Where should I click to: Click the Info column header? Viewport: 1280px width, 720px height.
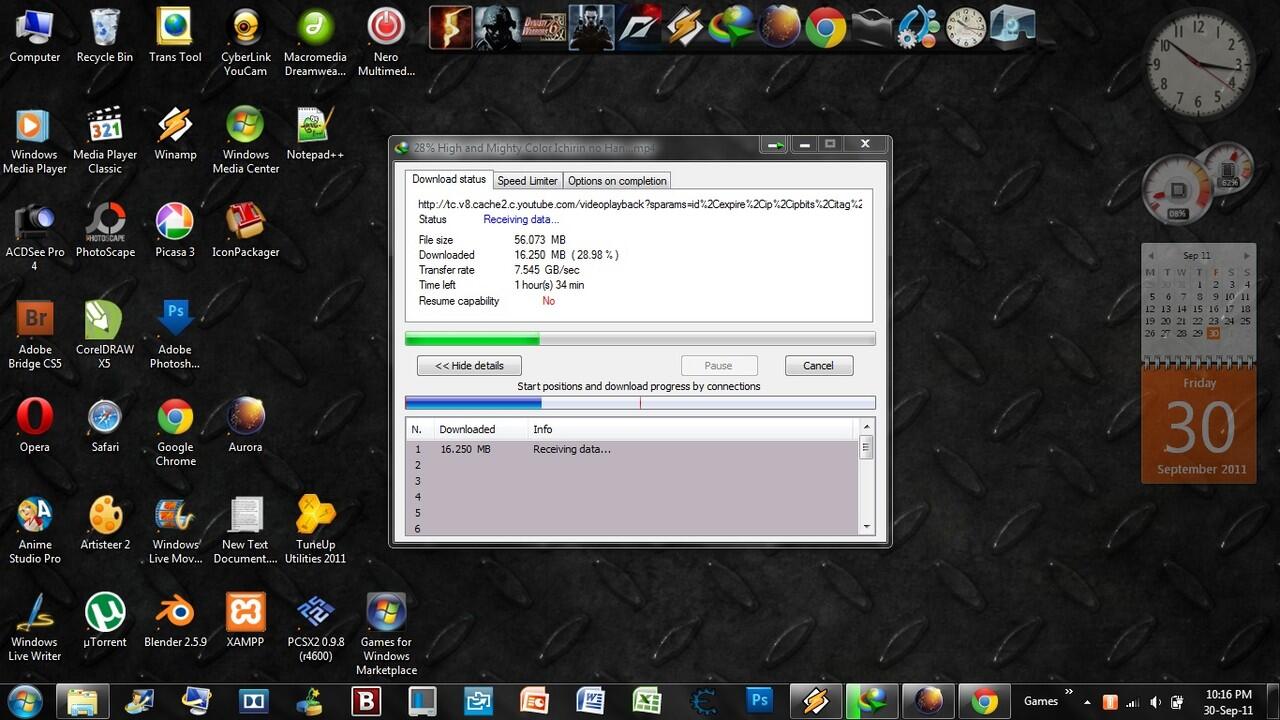(x=692, y=429)
